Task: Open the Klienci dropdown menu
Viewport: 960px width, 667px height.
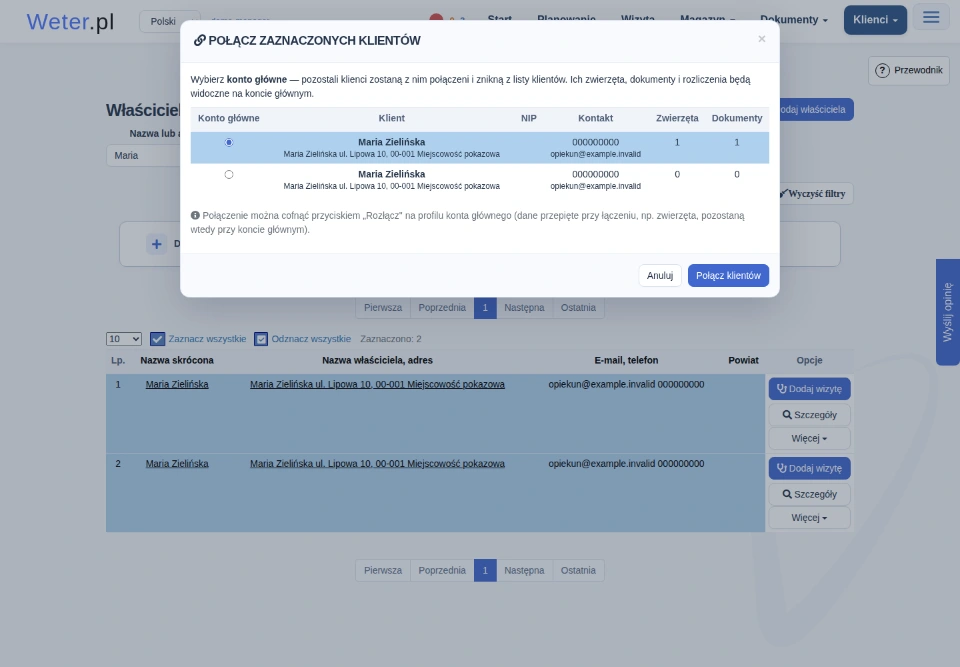Action: click(x=875, y=20)
